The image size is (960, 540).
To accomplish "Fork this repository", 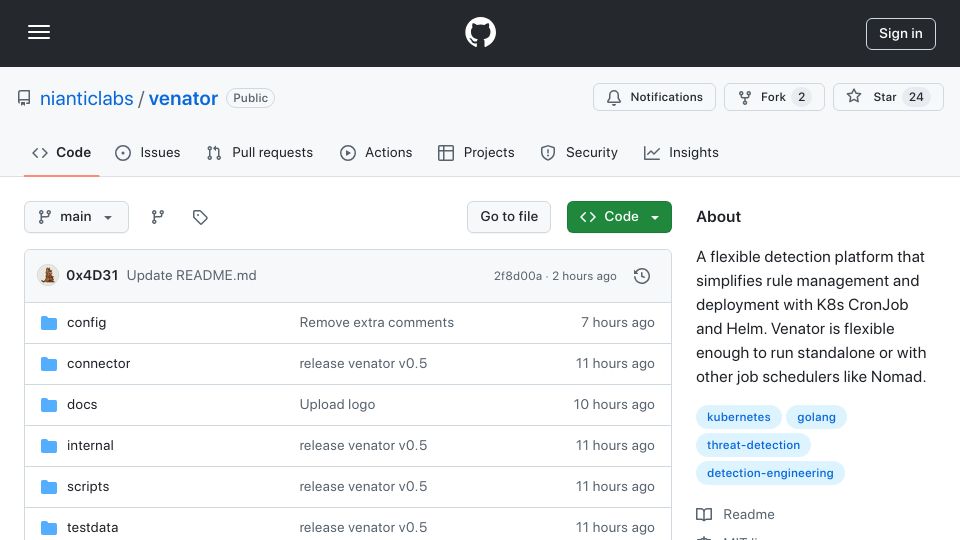I will point(774,97).
